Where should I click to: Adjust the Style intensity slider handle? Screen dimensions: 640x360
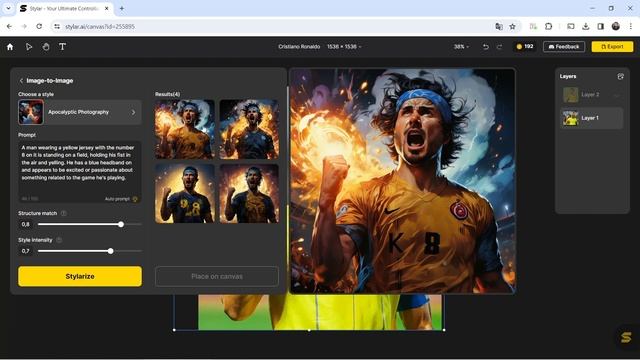coord(111,251)
